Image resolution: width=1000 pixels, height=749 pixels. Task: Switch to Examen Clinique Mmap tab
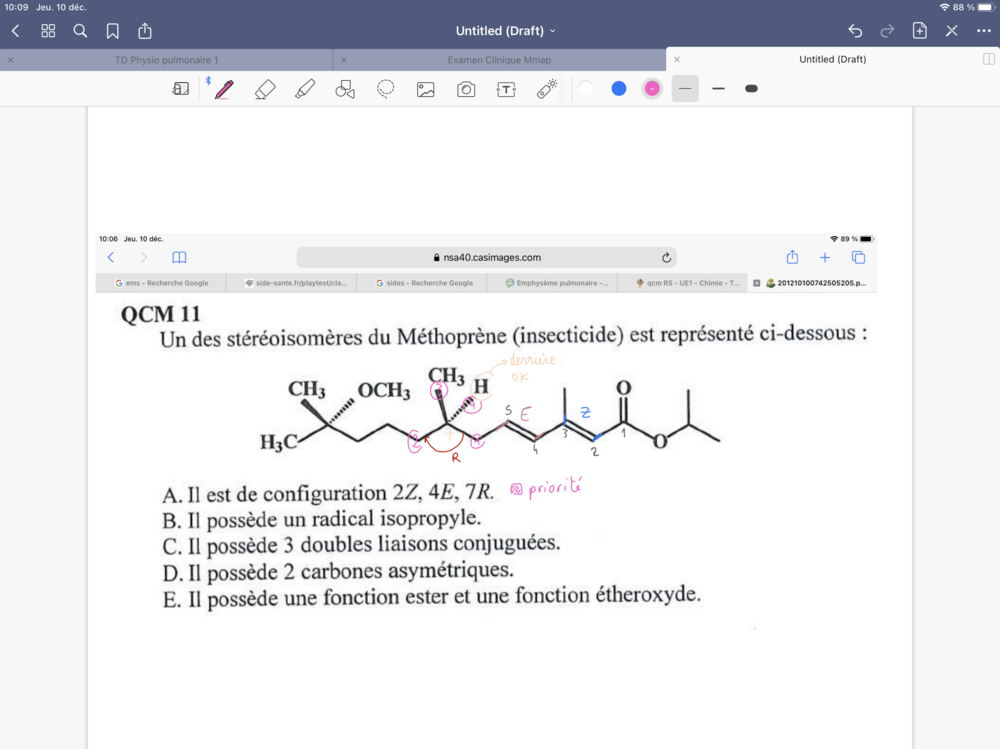click(499, 60)
